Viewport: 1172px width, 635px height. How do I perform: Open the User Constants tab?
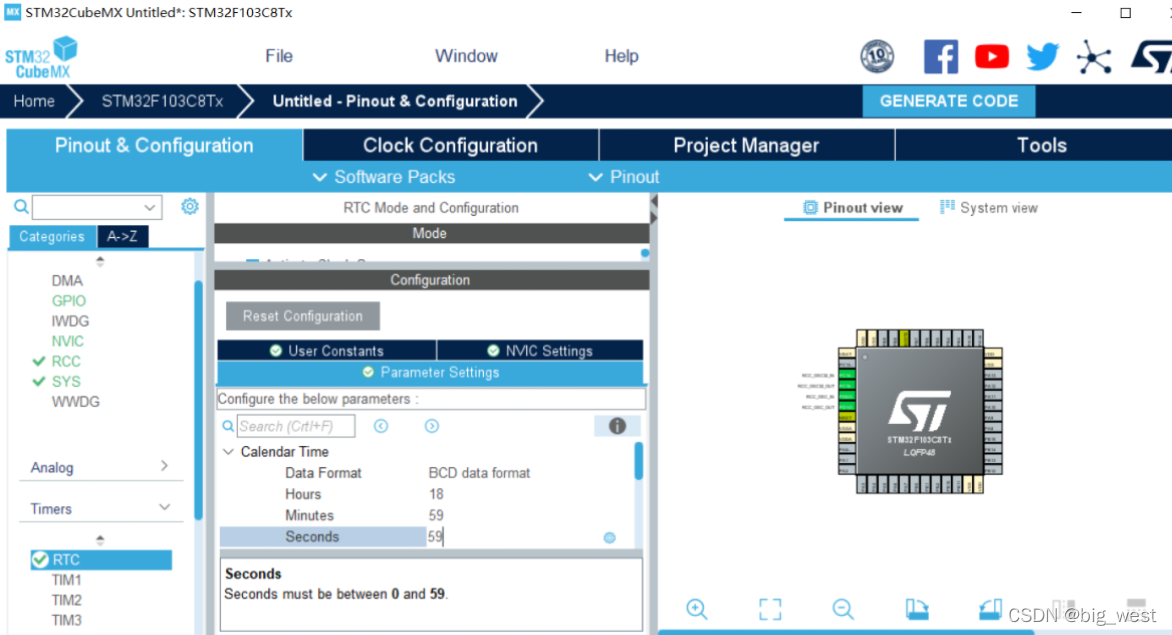pyautogui.click(x=327, y=350)
